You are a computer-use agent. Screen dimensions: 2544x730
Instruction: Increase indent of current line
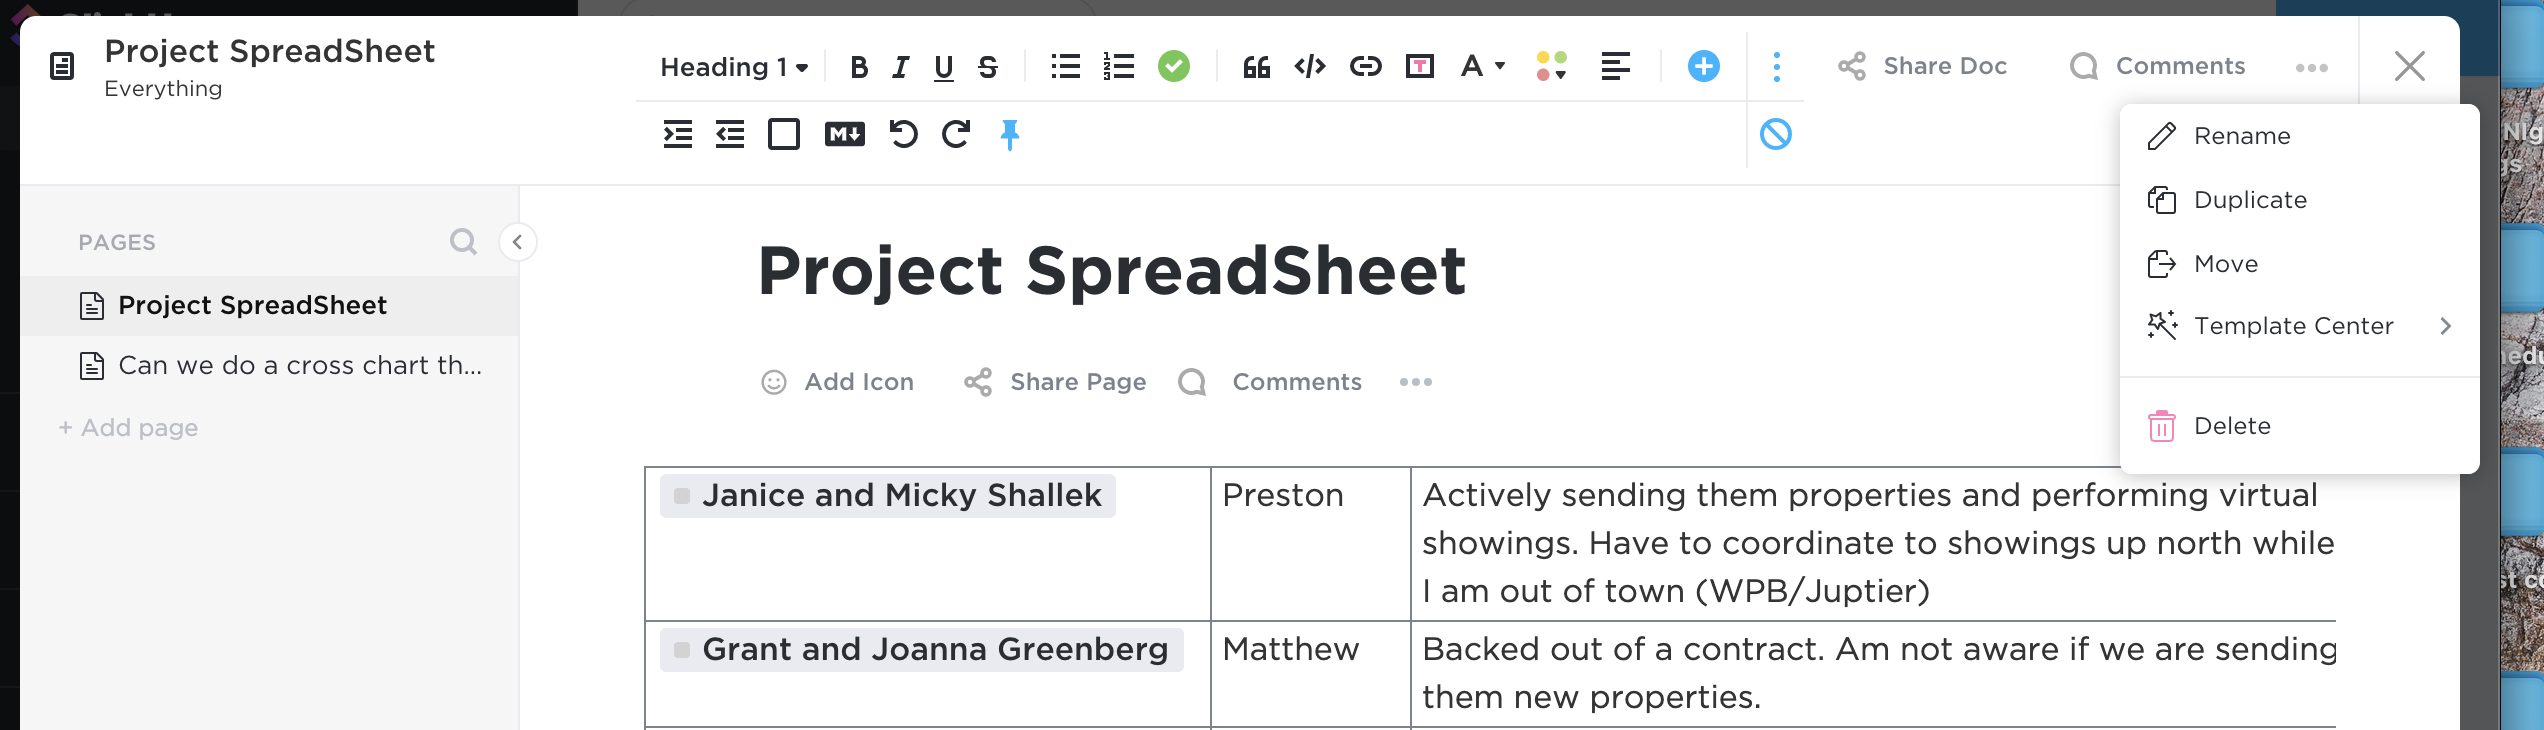pos(678,134)
